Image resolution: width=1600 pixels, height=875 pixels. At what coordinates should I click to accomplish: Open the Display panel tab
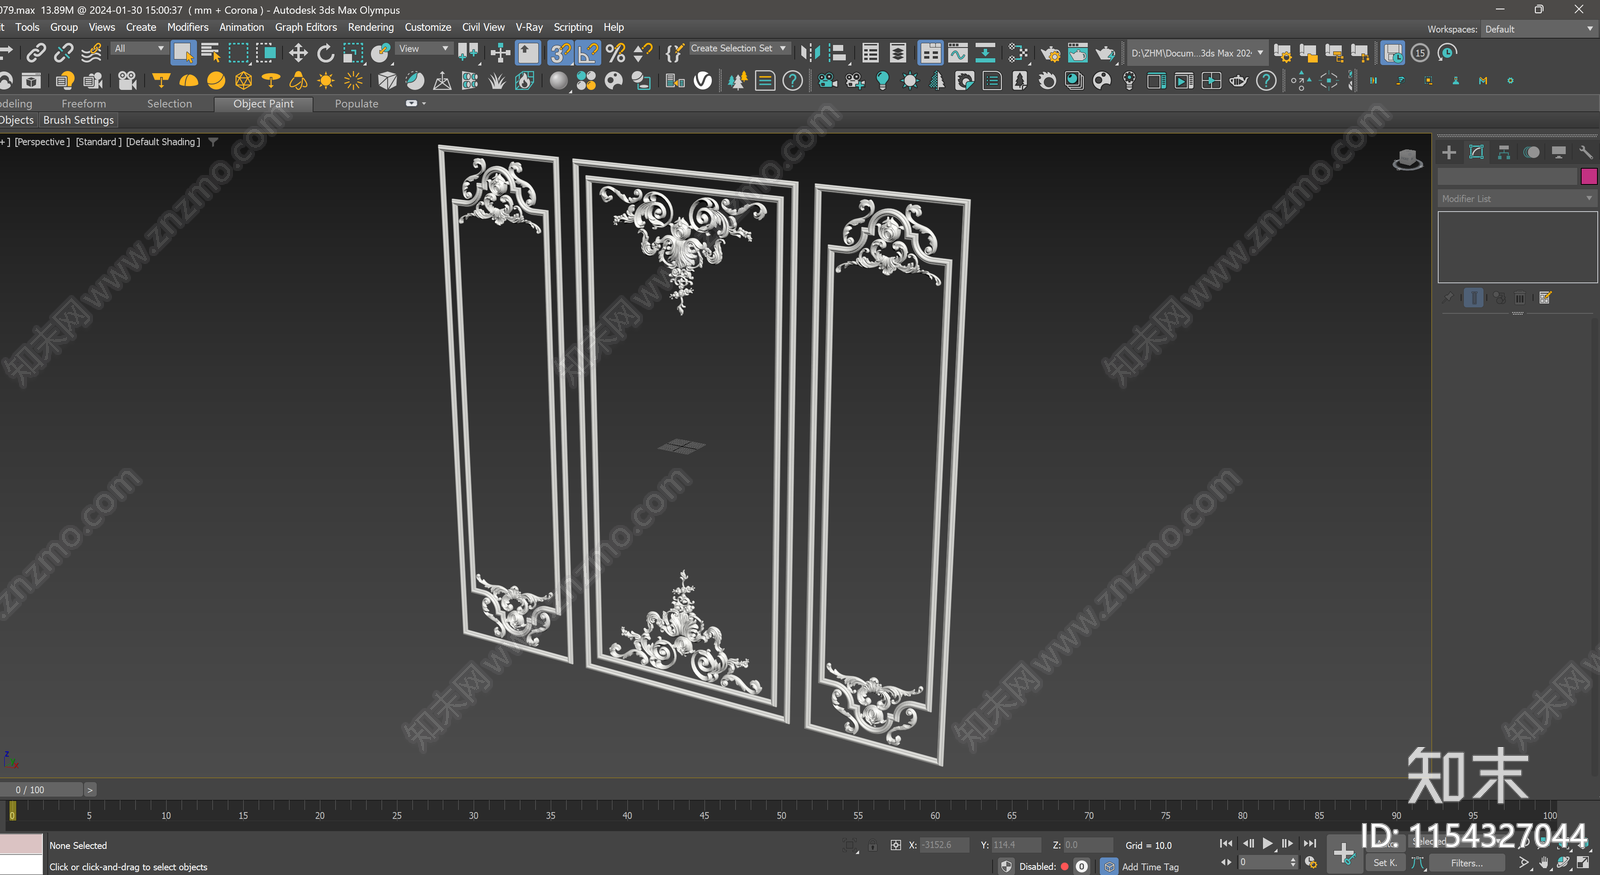coord(1559,152)
